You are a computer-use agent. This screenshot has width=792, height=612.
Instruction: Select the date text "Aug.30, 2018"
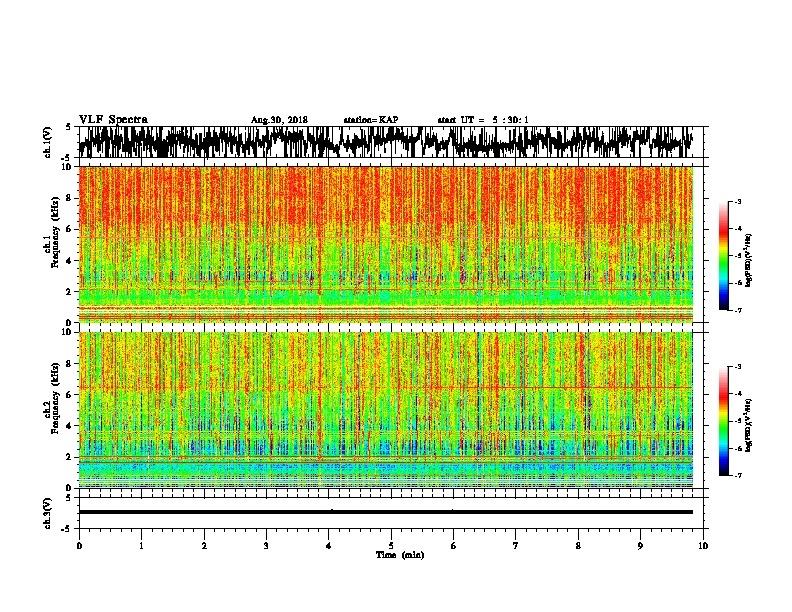point(279,120)
